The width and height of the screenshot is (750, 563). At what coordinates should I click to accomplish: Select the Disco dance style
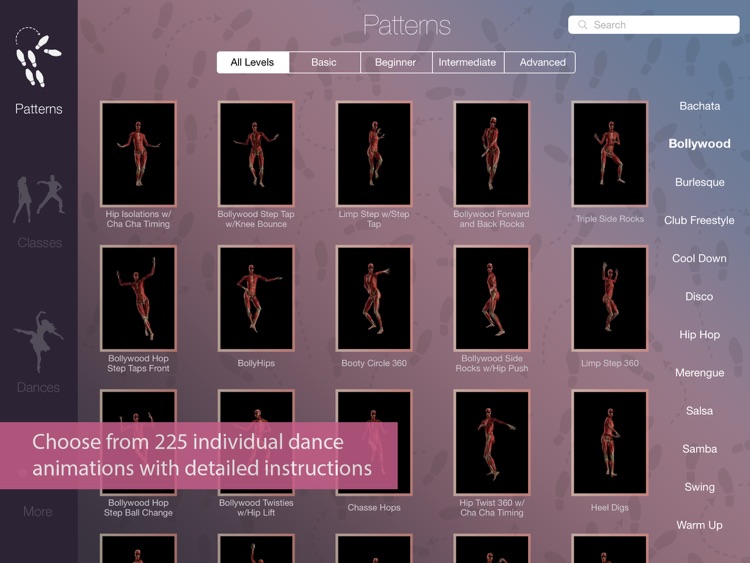pos(699,297)
